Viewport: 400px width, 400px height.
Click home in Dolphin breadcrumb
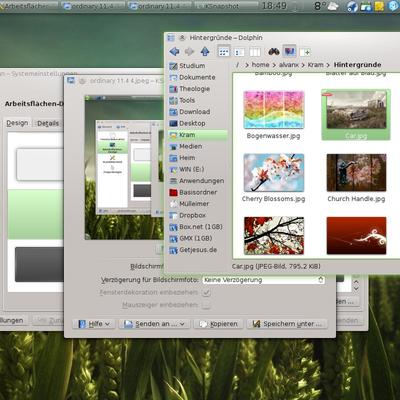pyautogui.click(x=260, y=65)
